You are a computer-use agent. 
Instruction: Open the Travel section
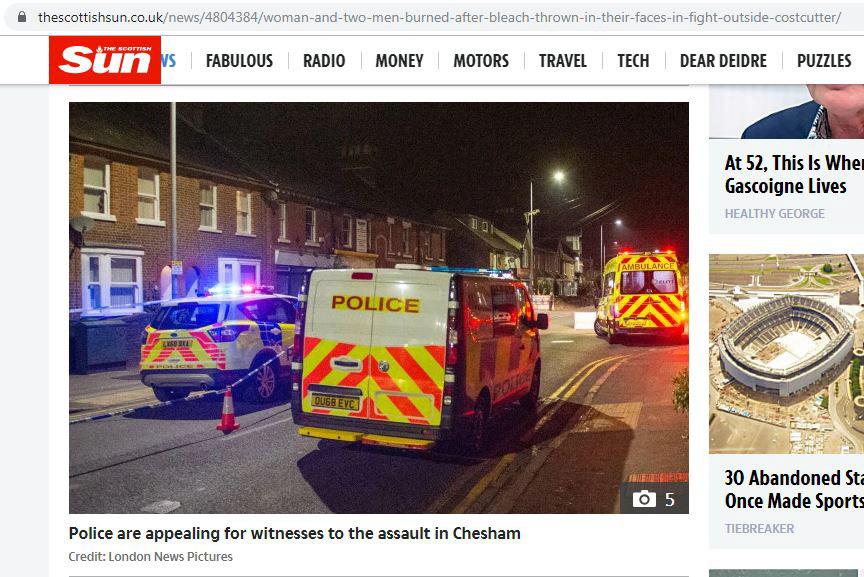[x=563, y=61]
